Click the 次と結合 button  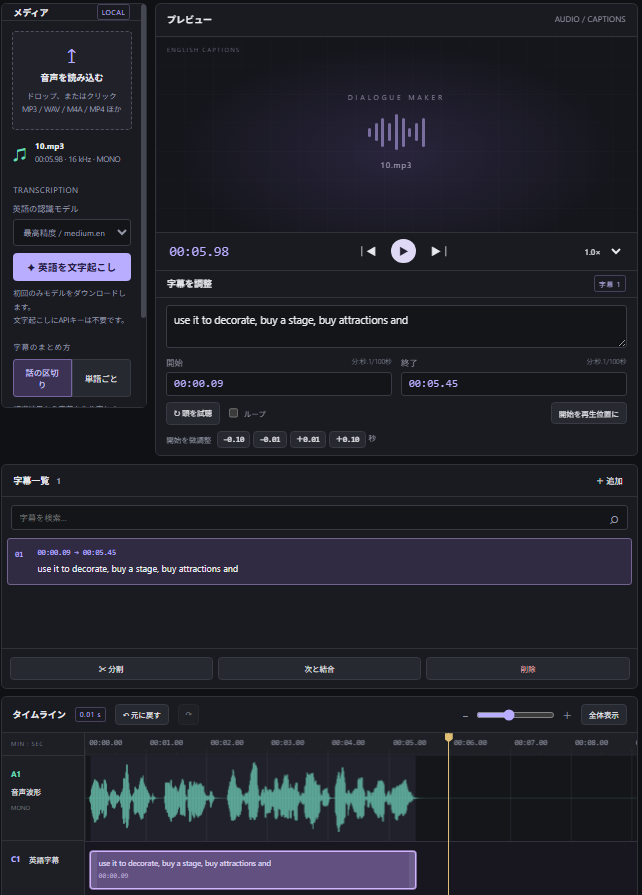click(320, 669)
